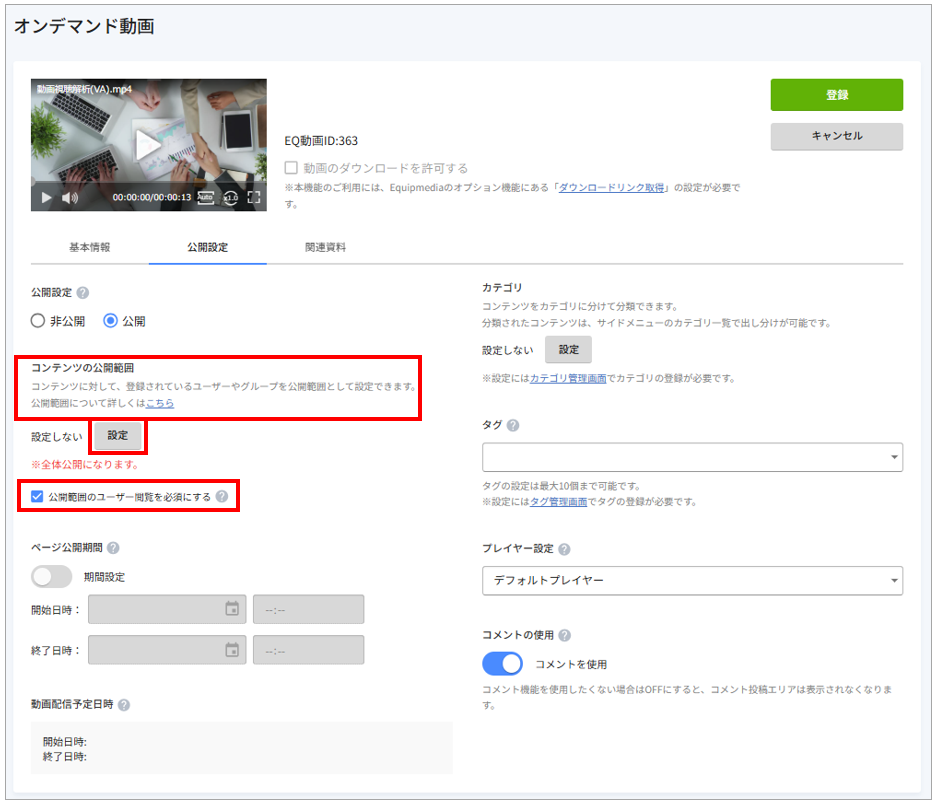Click the ※全体公開になります。 notice
938x801 pixels.
tap(85, 465)
